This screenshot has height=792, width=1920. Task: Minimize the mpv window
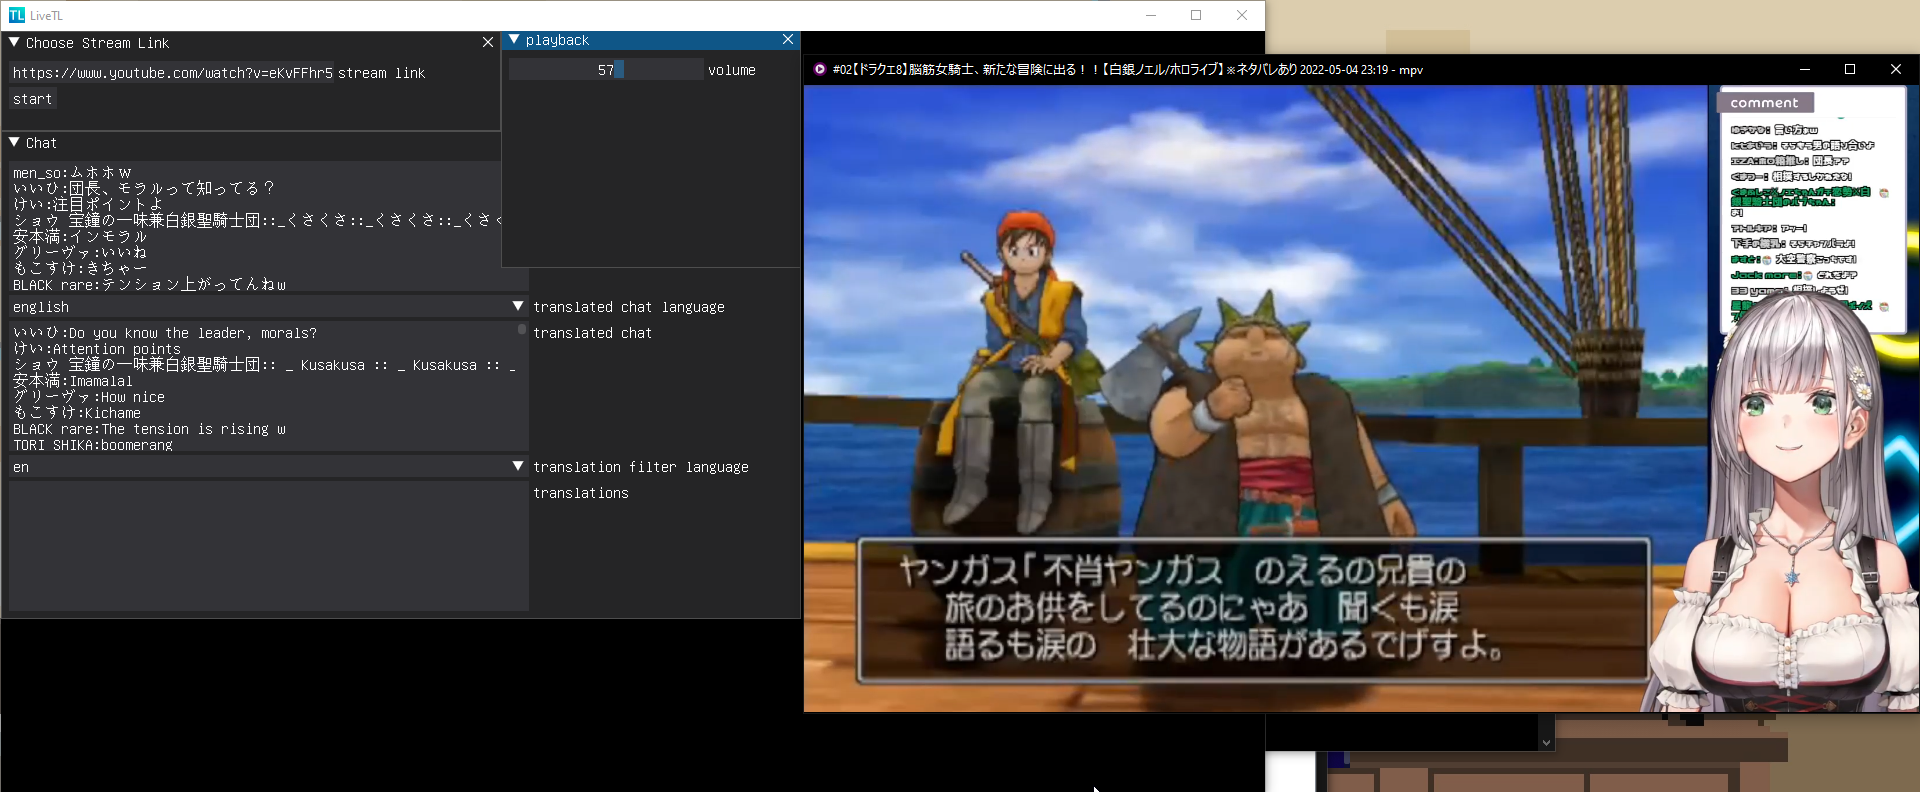[x=1805, y=70]
